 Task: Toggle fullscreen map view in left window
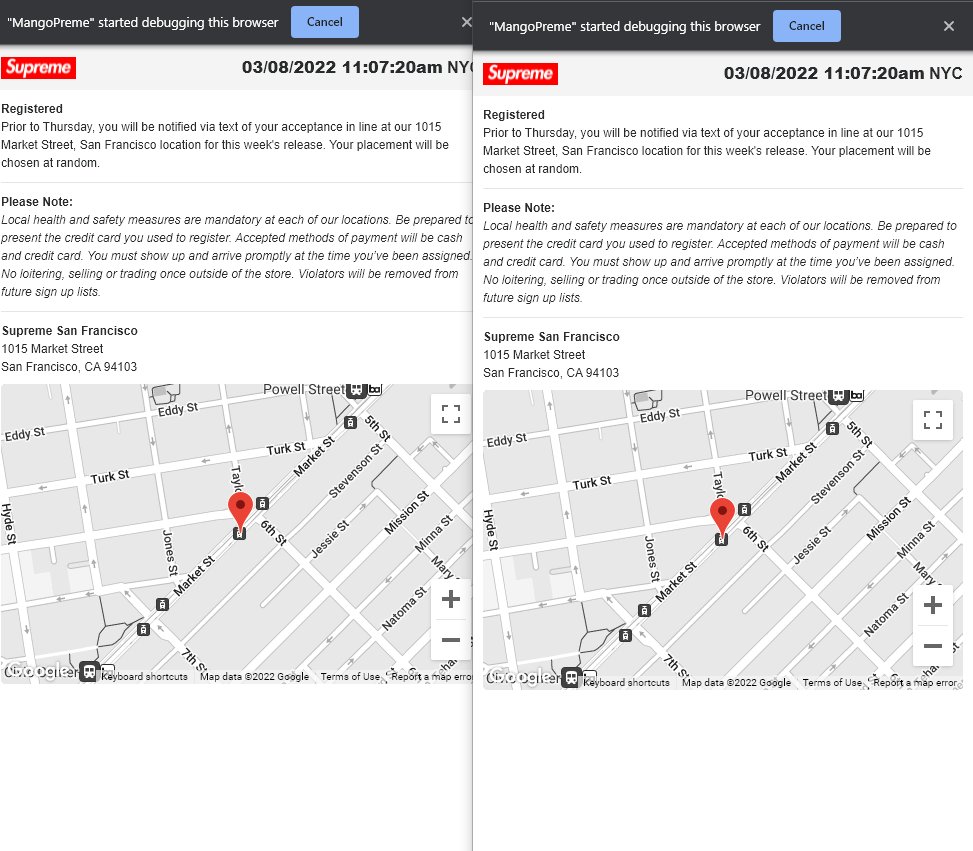(451, 414)
